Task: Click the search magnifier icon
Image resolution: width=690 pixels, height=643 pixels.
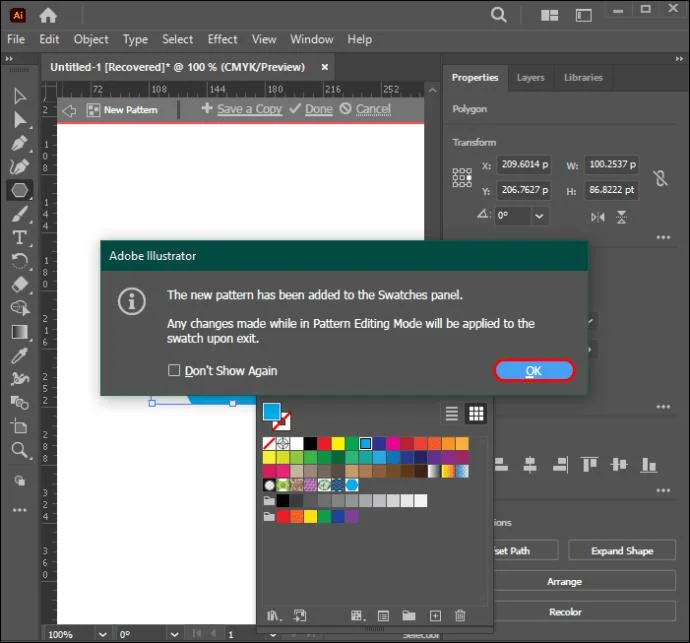Action: (x=498, y=15)
